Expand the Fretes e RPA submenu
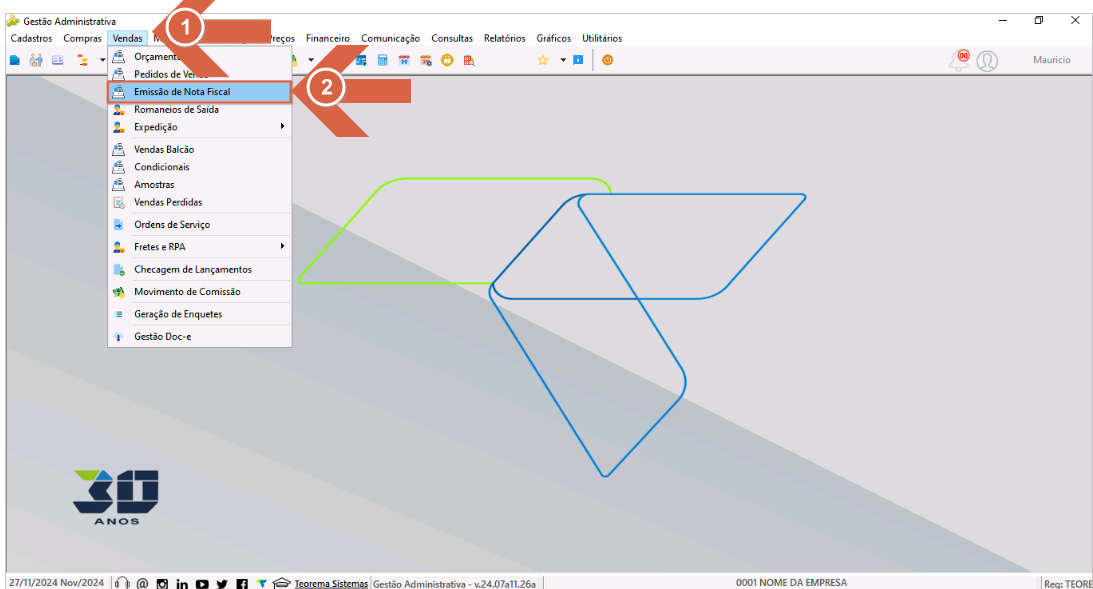The height and width of the screenshot is (589, 1093). (x=199, y=247)
